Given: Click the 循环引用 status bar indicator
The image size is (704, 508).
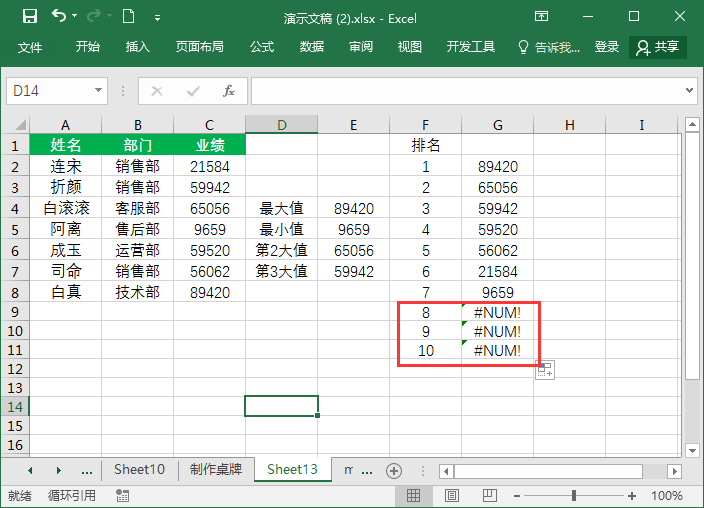Looking at the screenshot, I should click(x=71, y=495).
